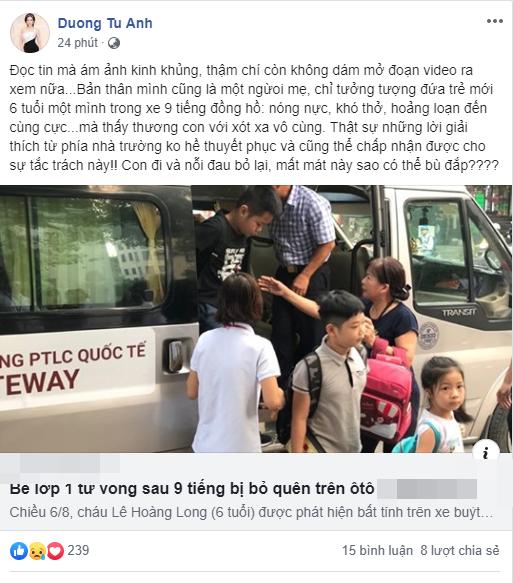Screen dimensions: 513x583
Task: Click the info i icon on photo
Action: click(486, 452)
